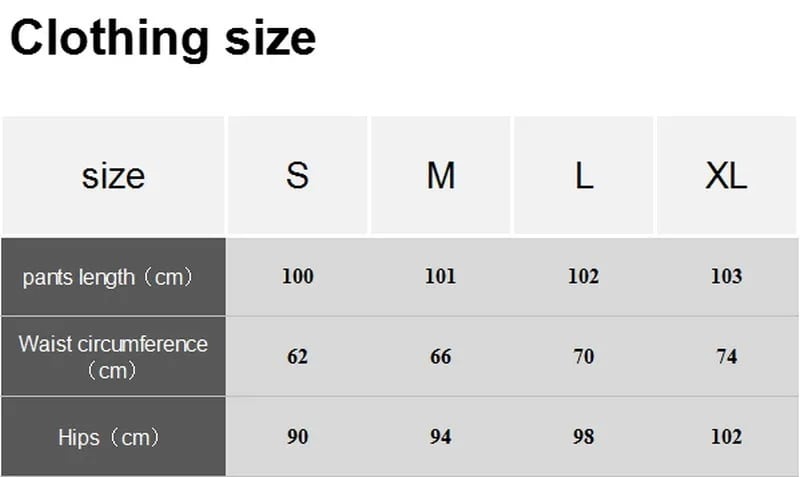Select the Waist circumference row label

pos(113,357)
